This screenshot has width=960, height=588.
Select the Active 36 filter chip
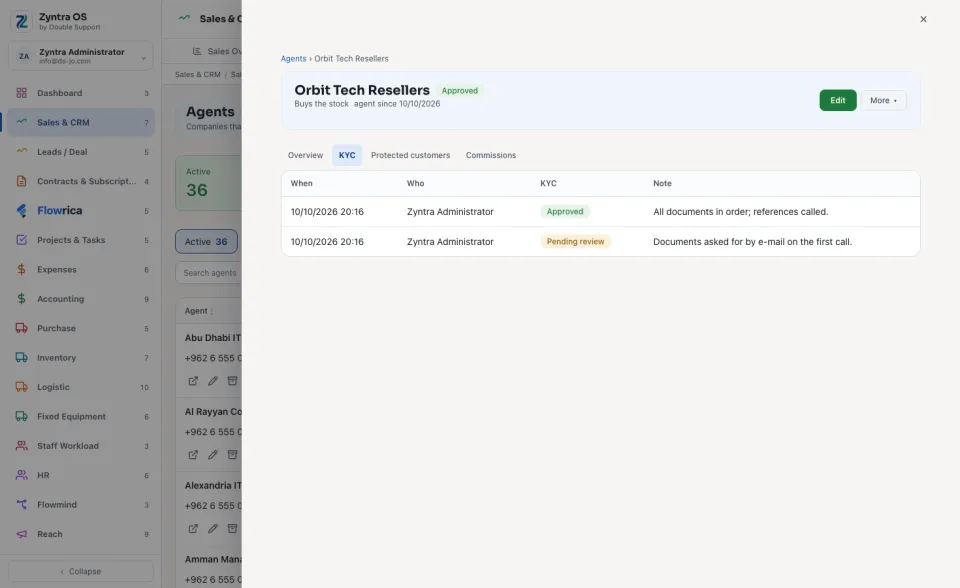pos(206,242)
